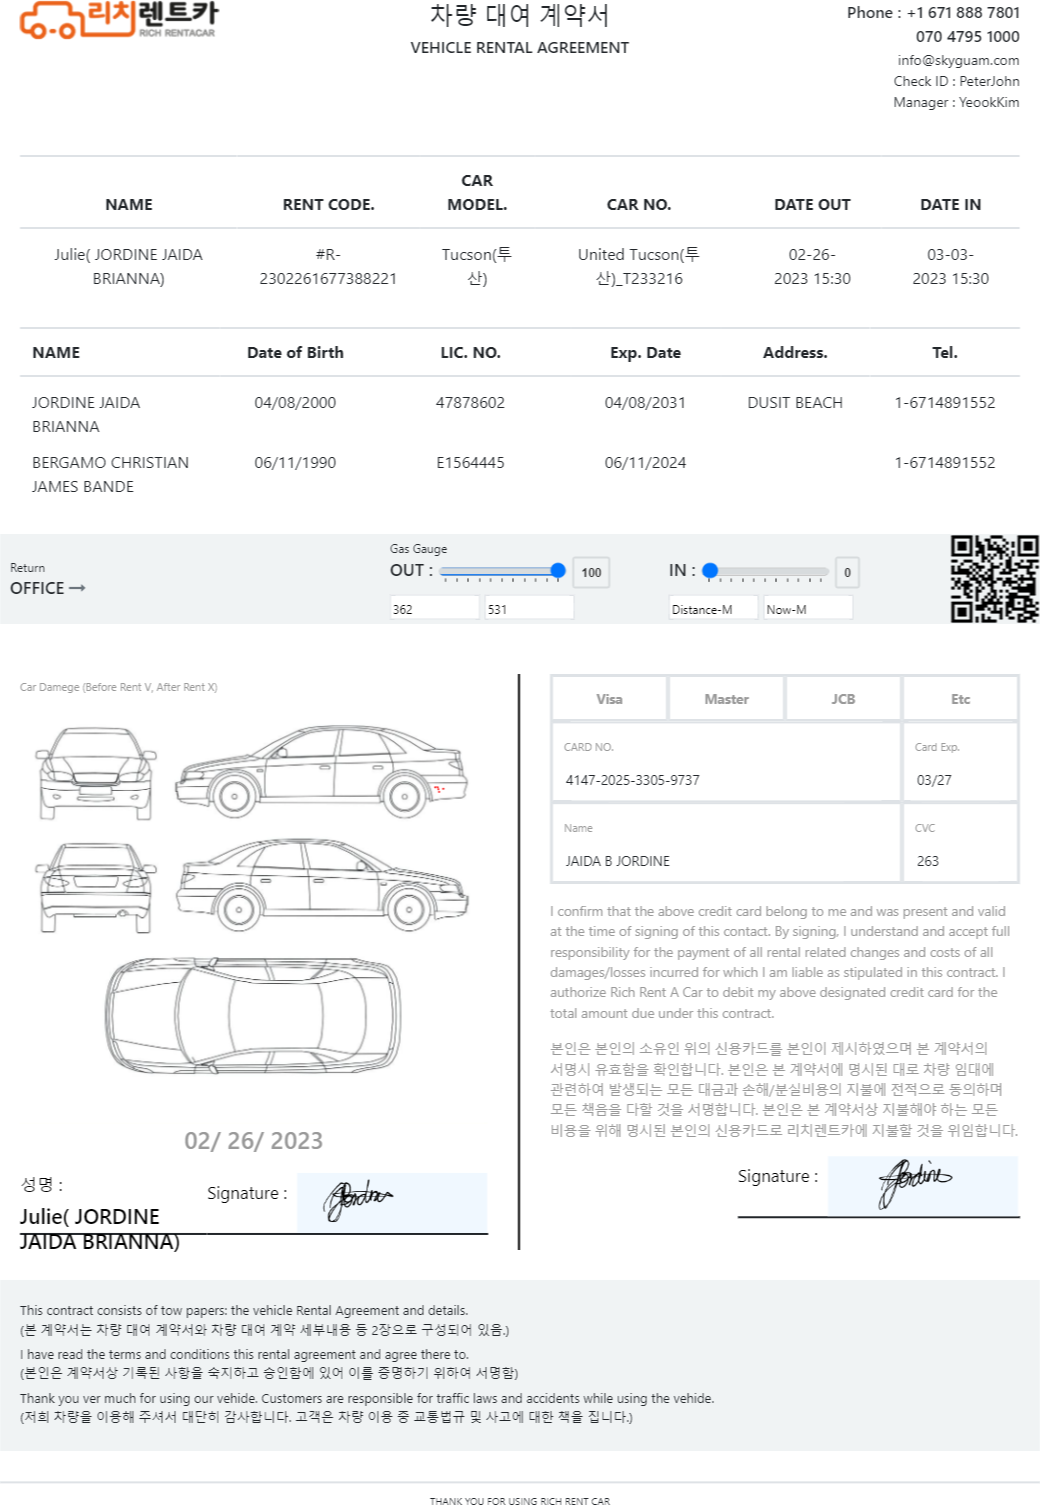
Task: Click car number United Tucson(투산)_T233216
Action: coord(638,267)
